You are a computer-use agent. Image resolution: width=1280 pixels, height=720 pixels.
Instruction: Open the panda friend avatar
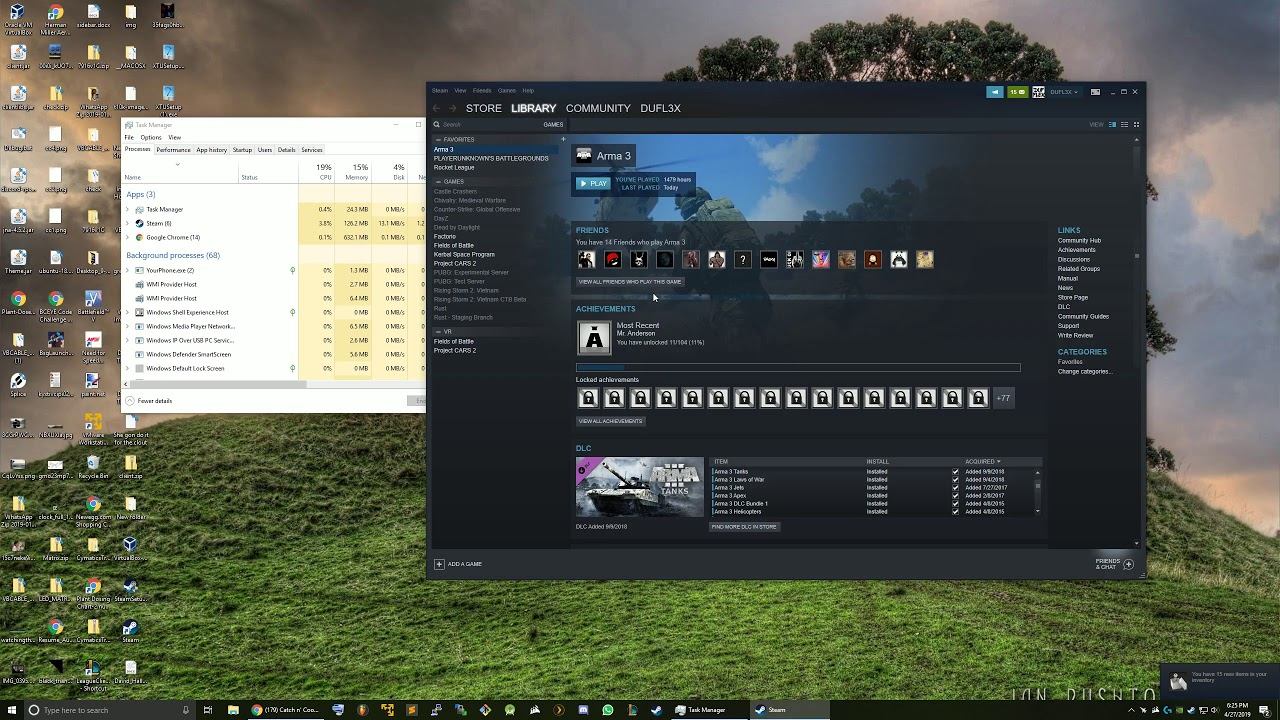click(x=899, y=260)
